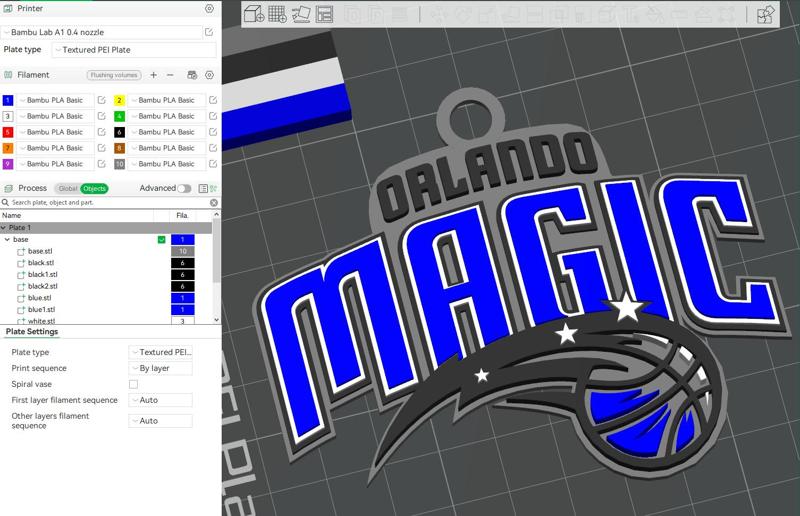Click in the object search field
Screen dimensions: 800x516
click(x=107, y=203)
